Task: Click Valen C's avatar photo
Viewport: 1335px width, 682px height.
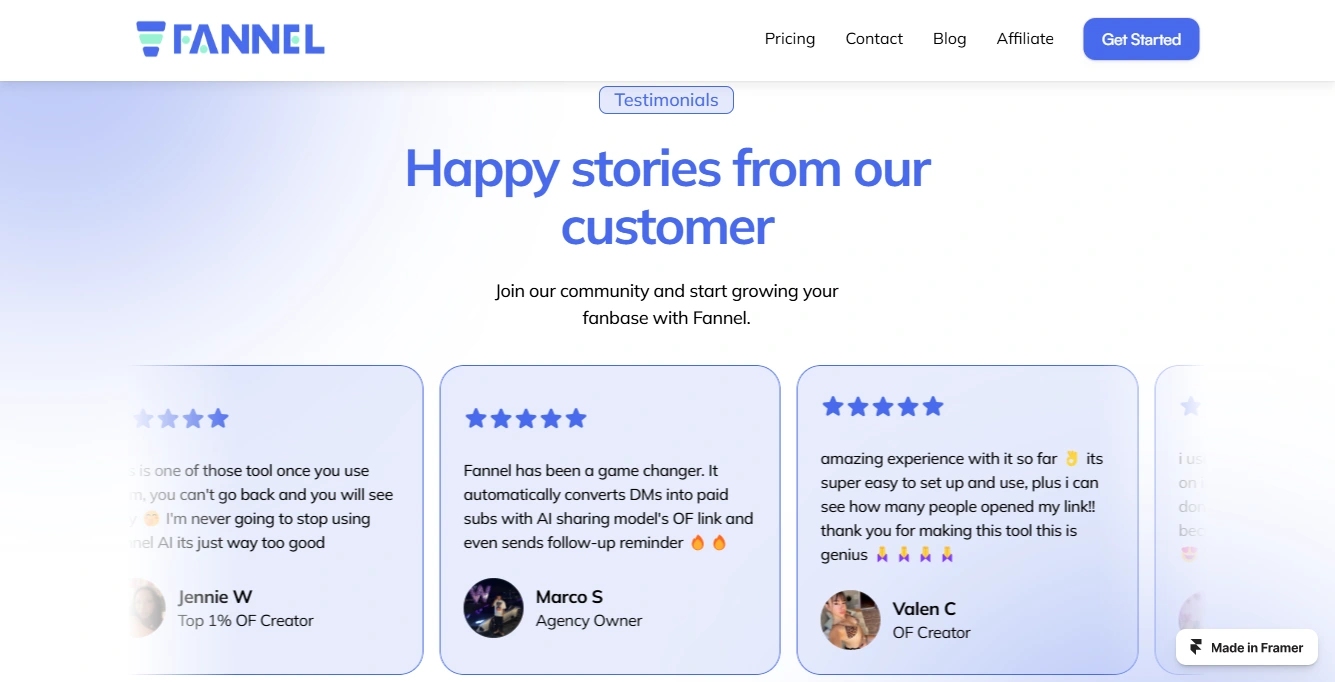Action: (x=850, y=620)
